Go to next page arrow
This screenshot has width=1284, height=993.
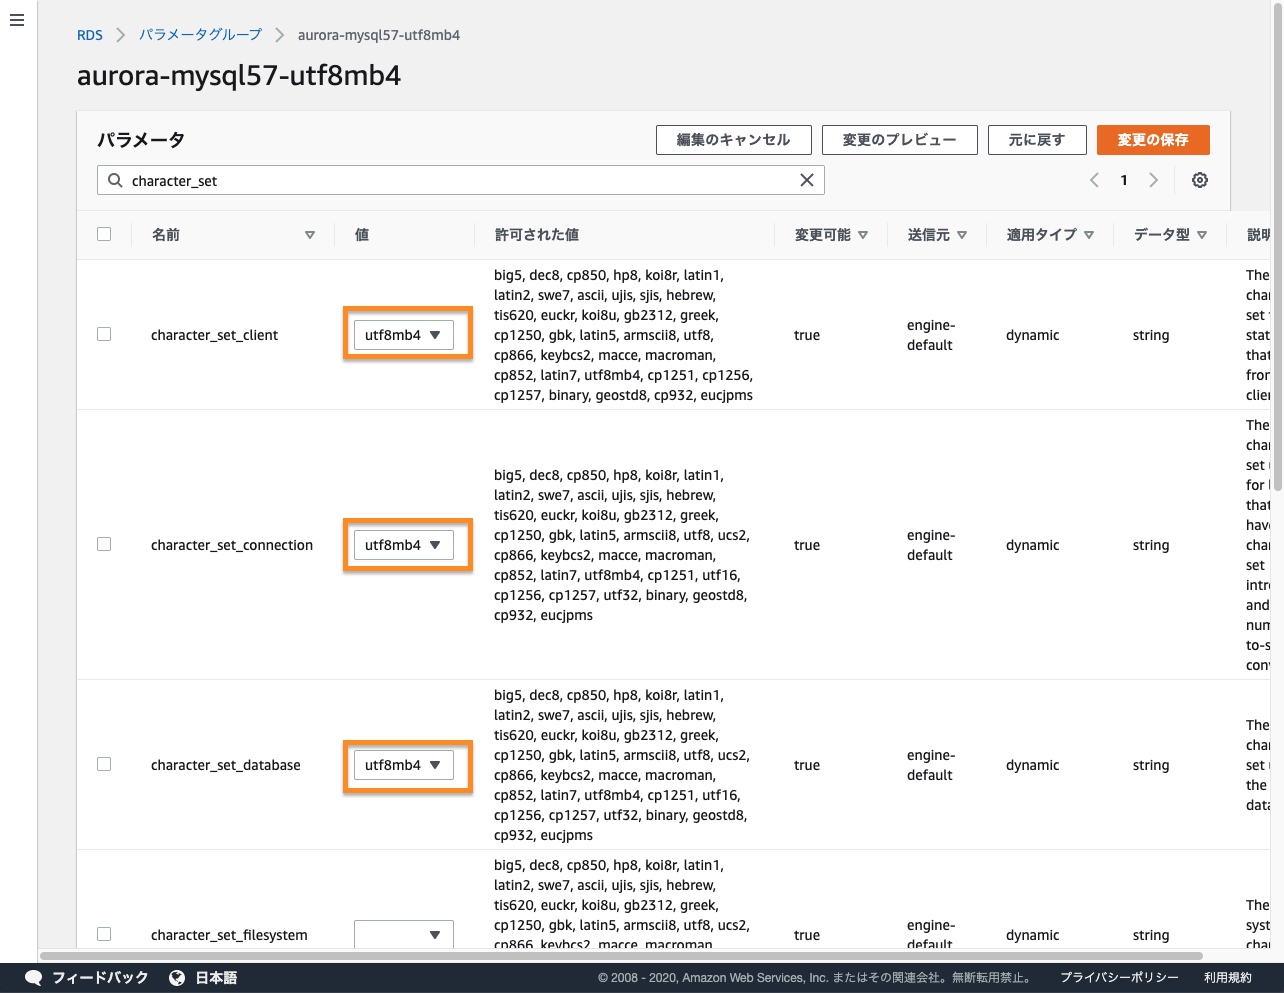pyautogui.click(x=1153, y=180)
